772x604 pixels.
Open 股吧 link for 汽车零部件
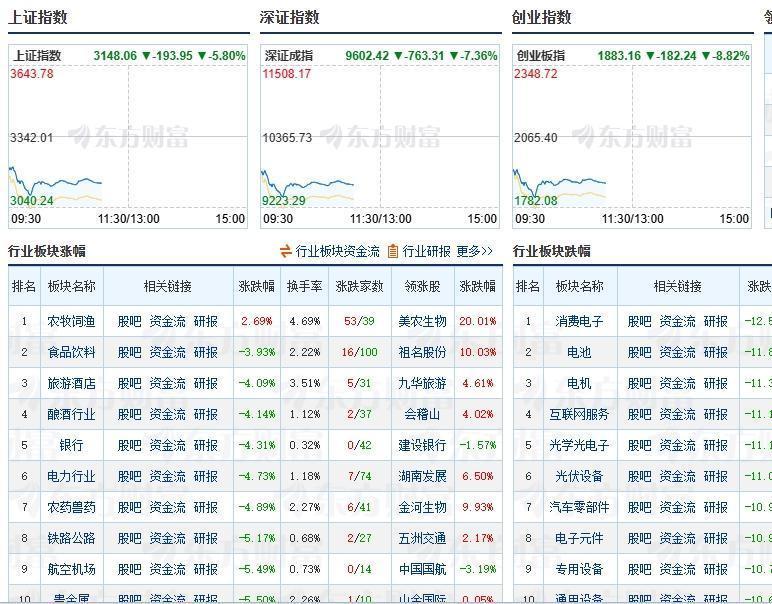click(640, 507)
